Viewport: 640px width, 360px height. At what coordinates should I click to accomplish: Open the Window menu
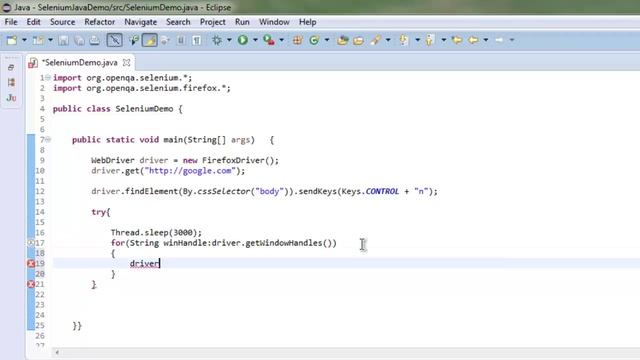point(274,22)
